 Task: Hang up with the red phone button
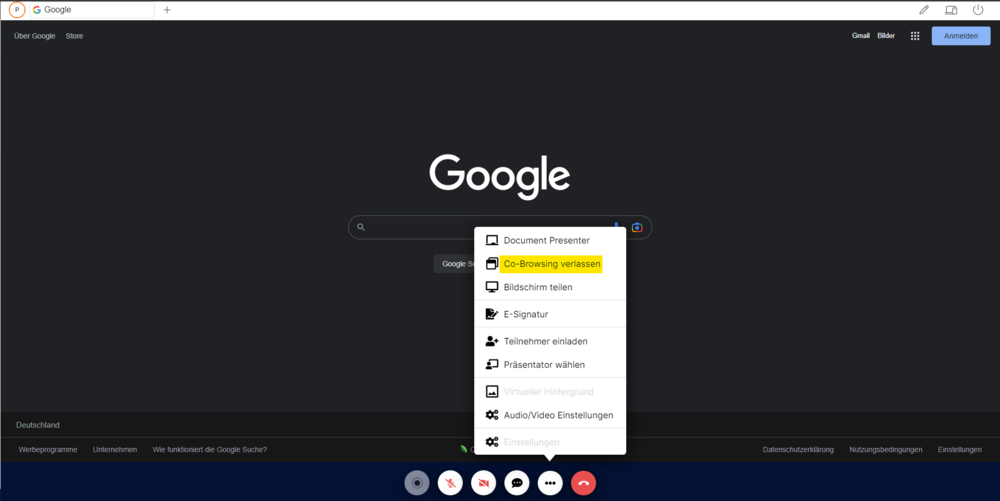[584, 483]
